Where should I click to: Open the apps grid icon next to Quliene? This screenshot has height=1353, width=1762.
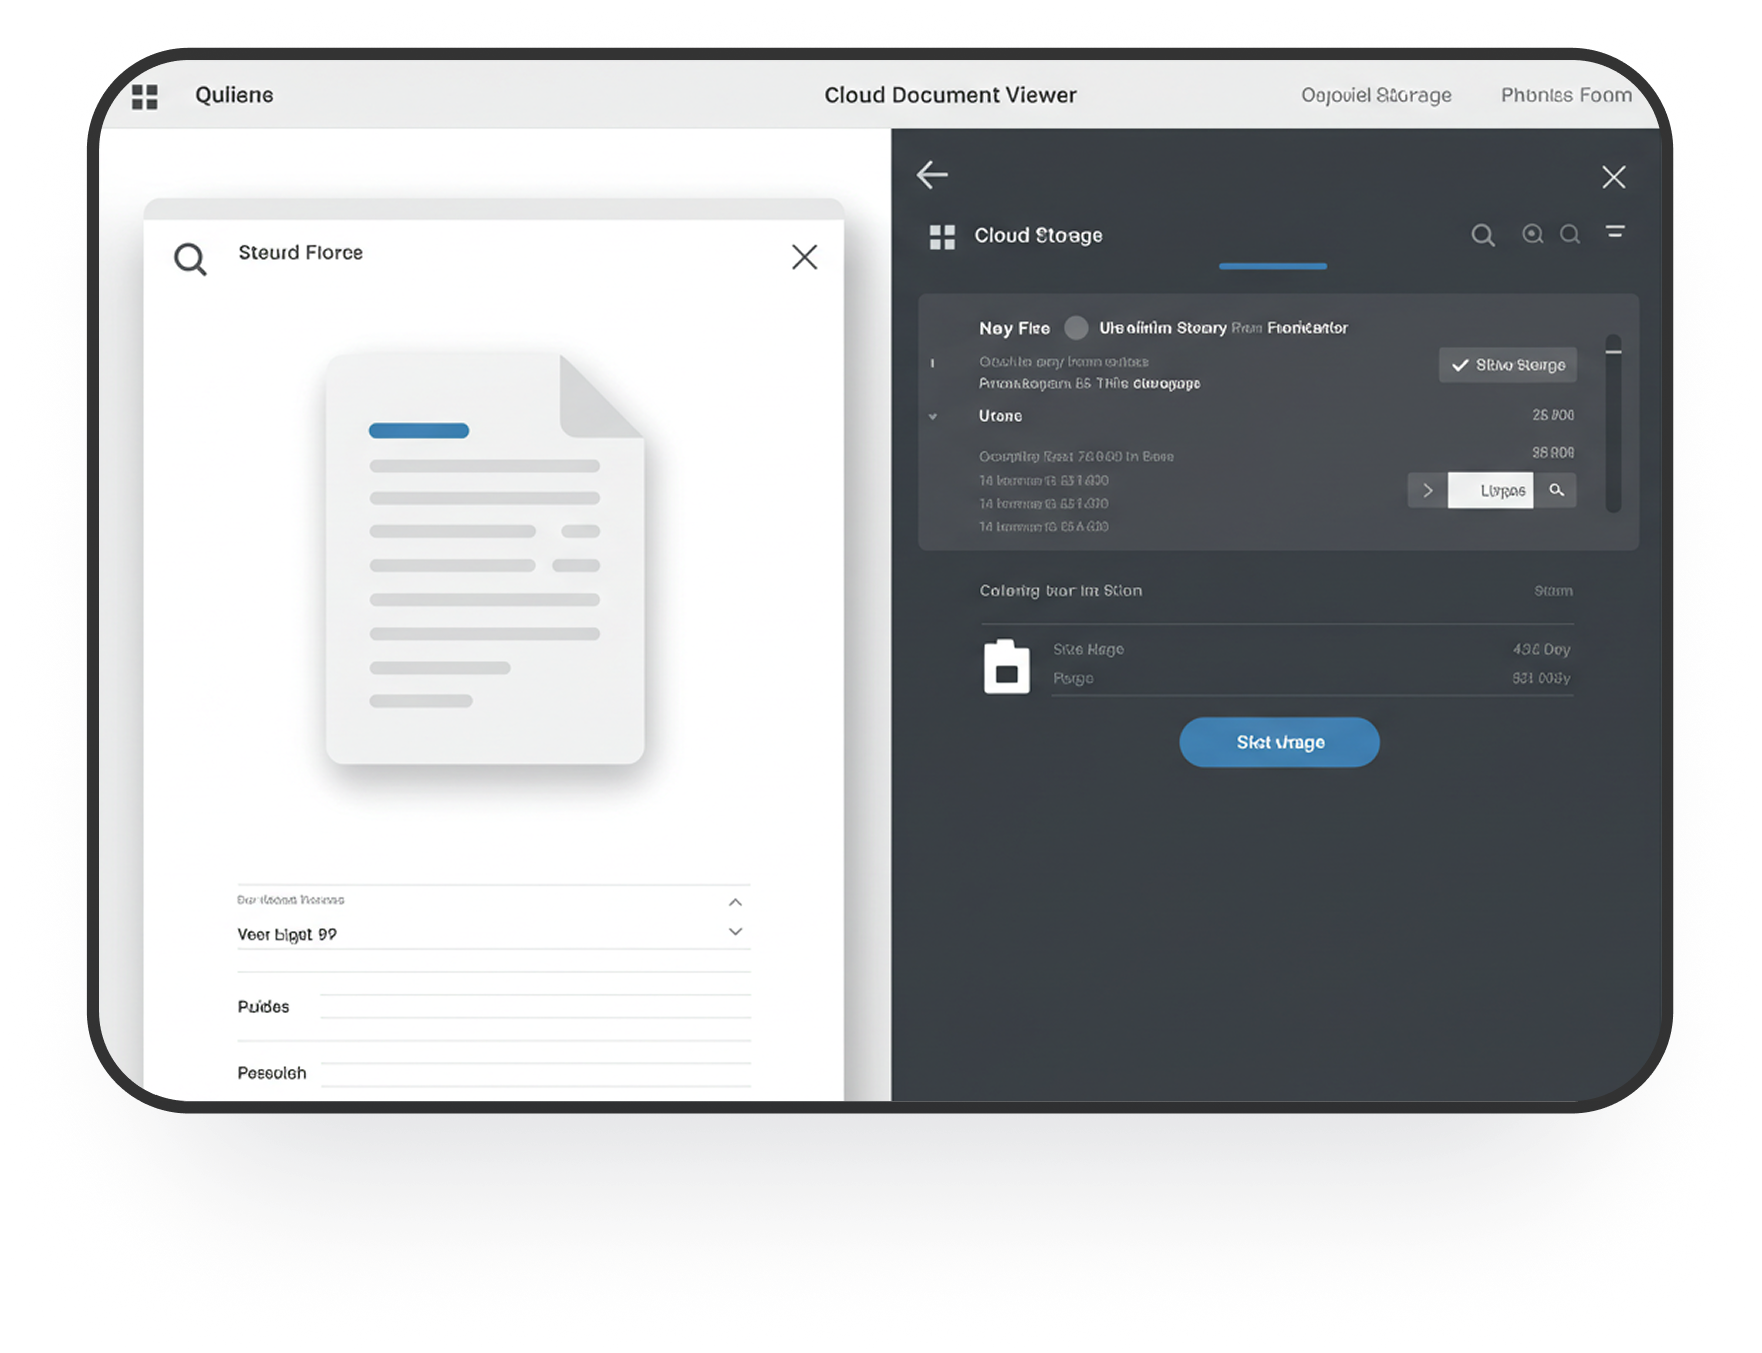146,96
